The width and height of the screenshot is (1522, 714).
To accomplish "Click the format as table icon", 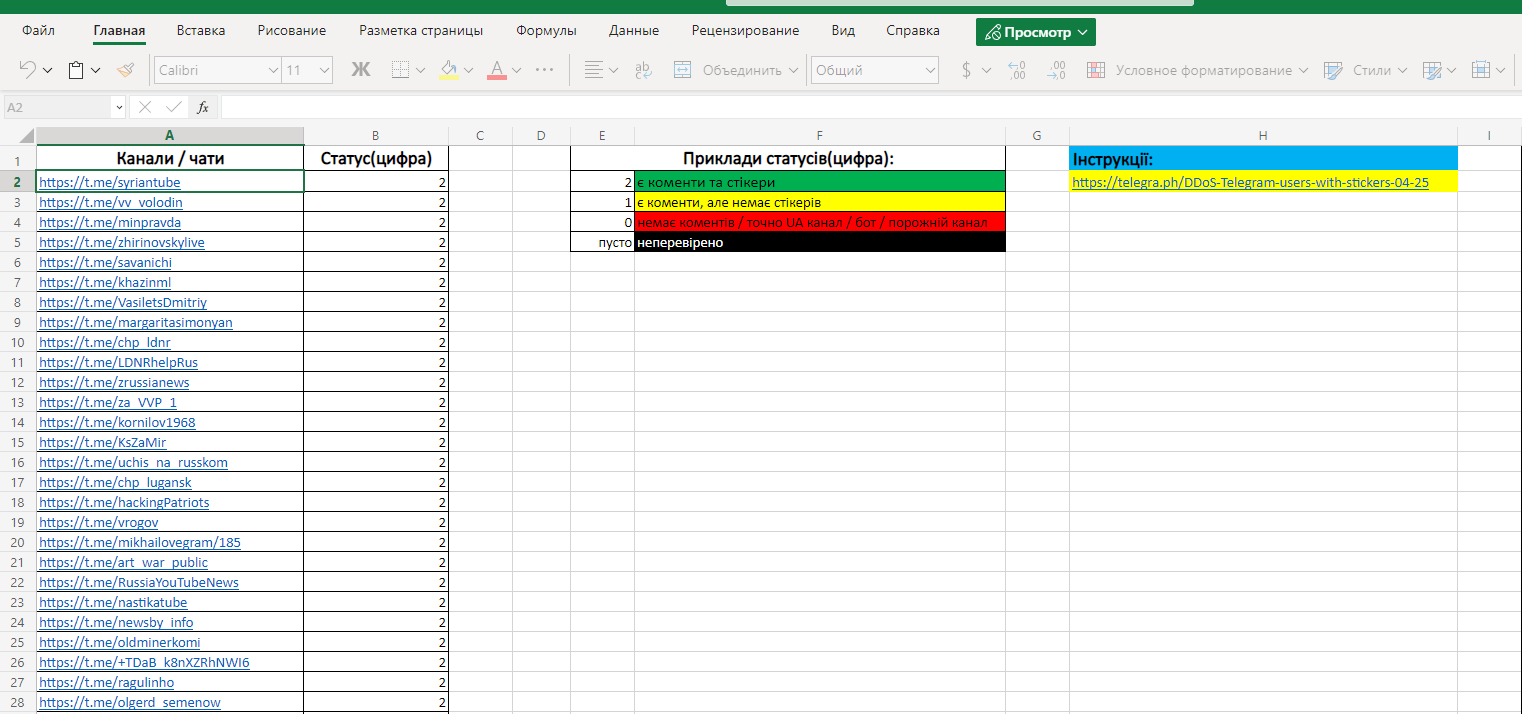I will click(x=1431, y=70).
